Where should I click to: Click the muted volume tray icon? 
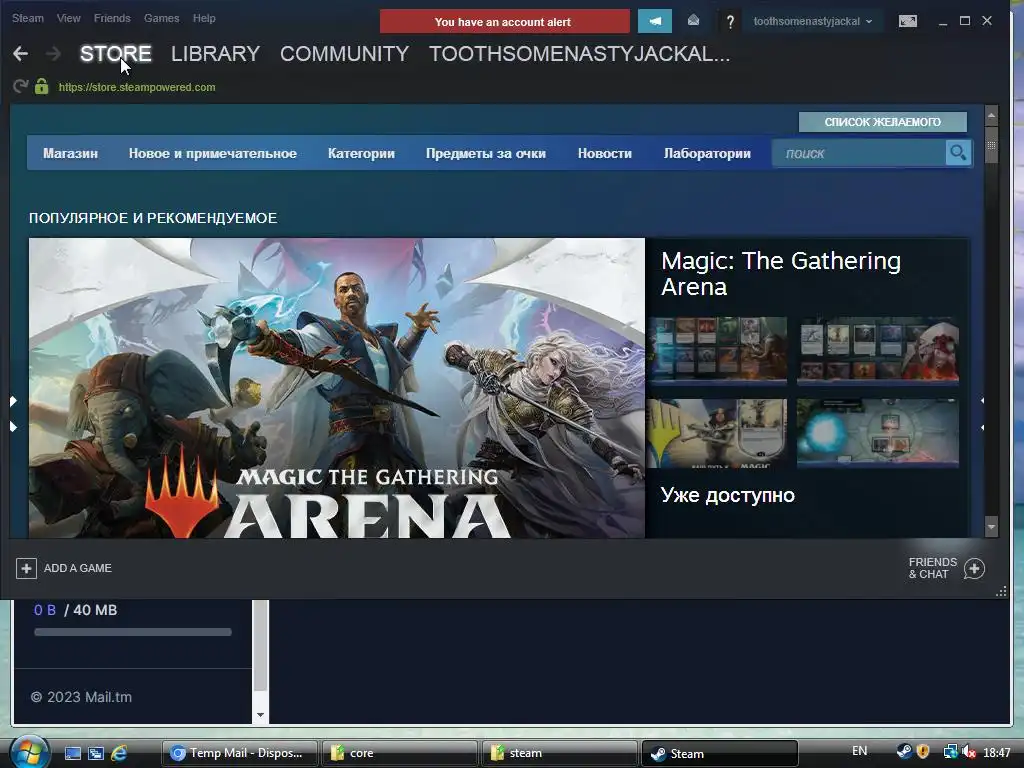[969, 752]
